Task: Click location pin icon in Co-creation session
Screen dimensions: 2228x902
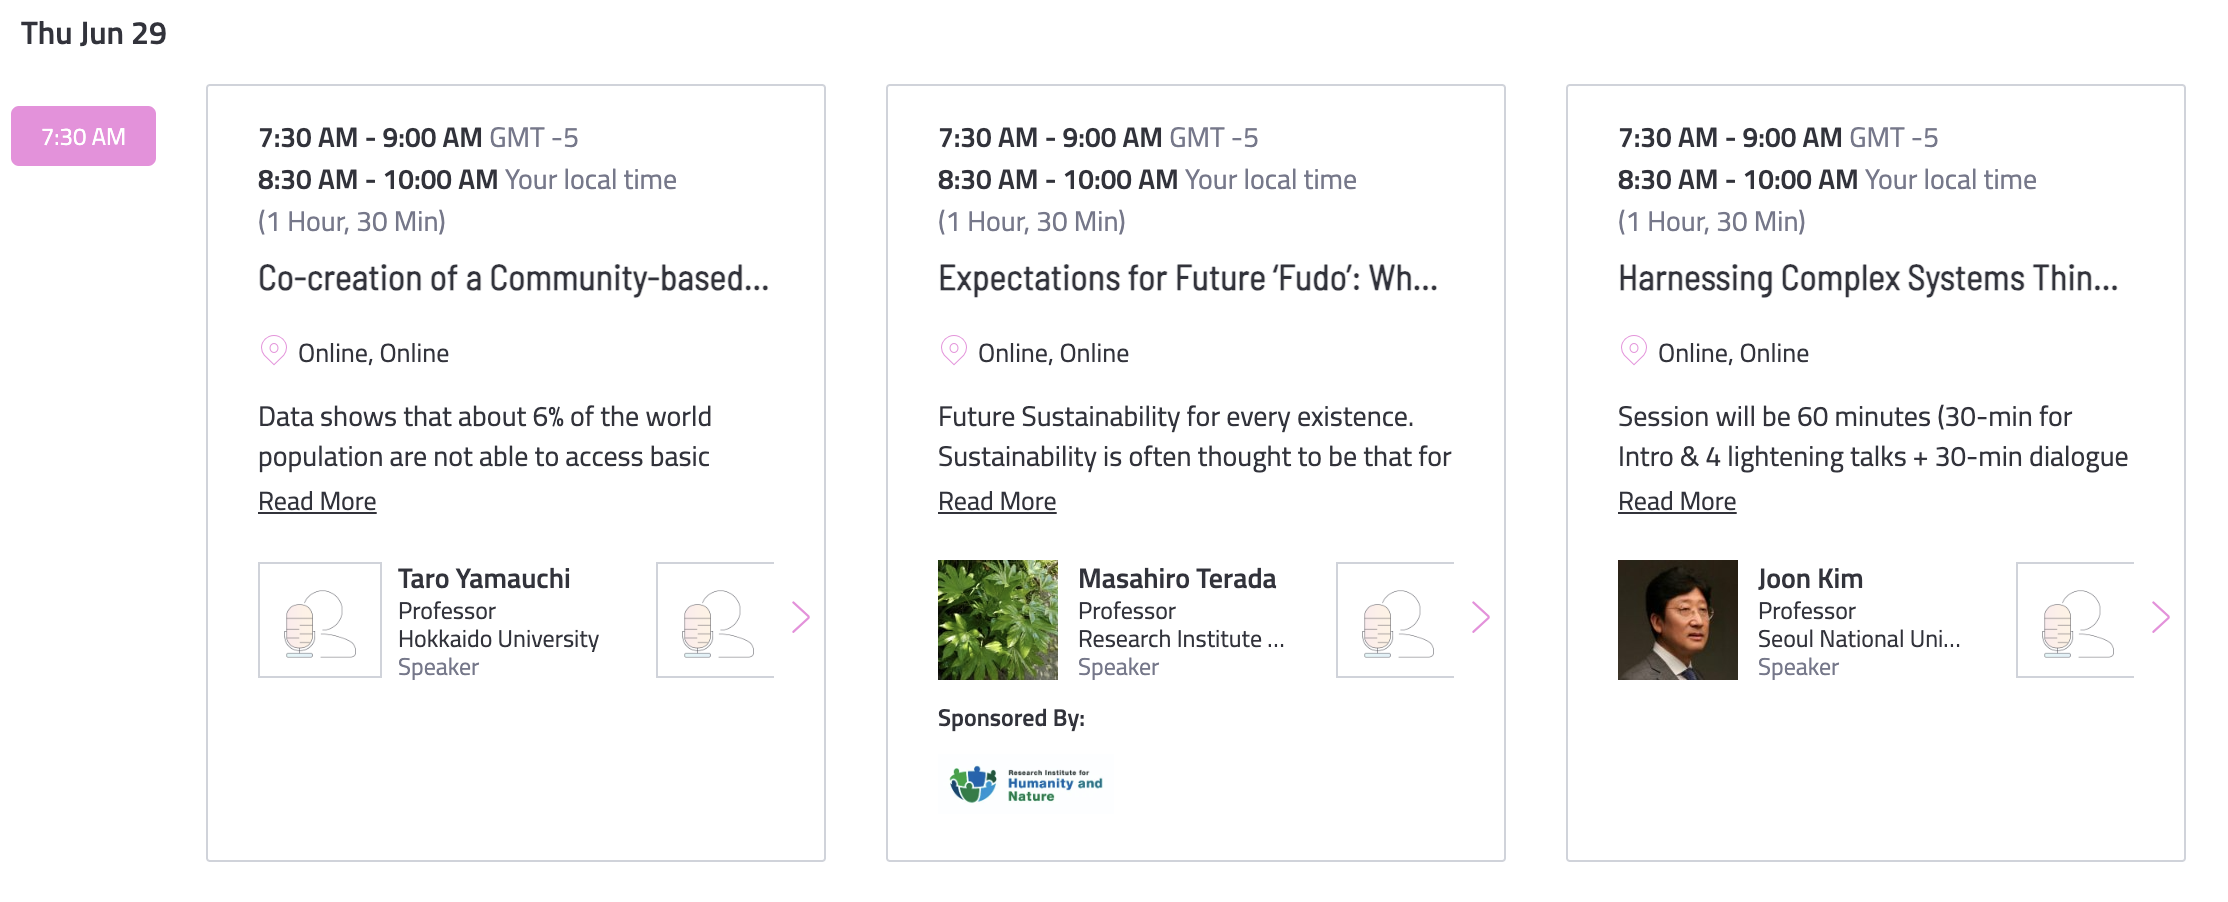Action: 273,351
